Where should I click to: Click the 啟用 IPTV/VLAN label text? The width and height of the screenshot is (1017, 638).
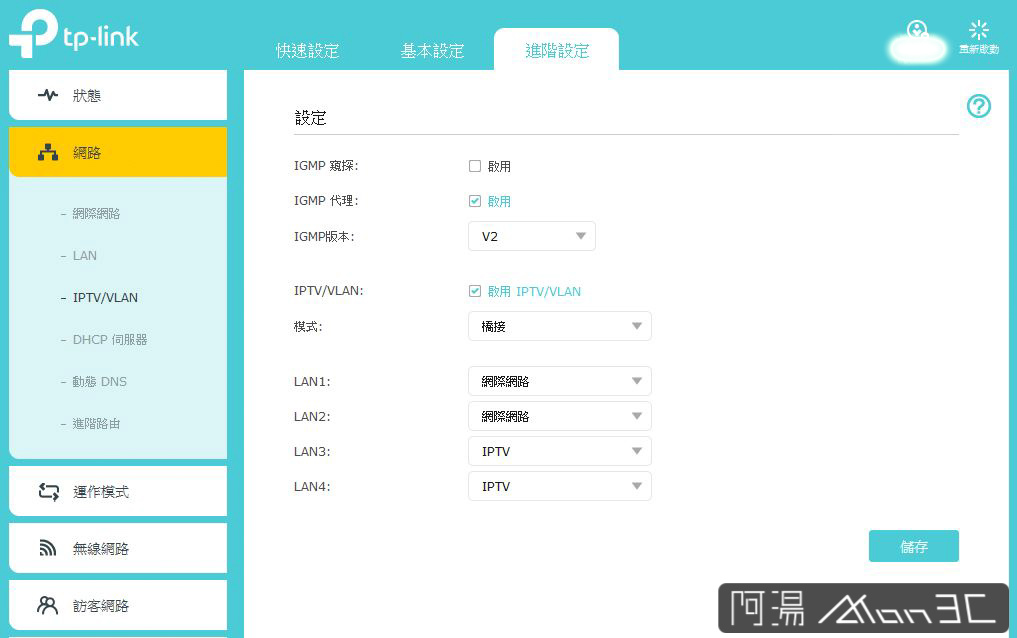(x=534, y=291)
